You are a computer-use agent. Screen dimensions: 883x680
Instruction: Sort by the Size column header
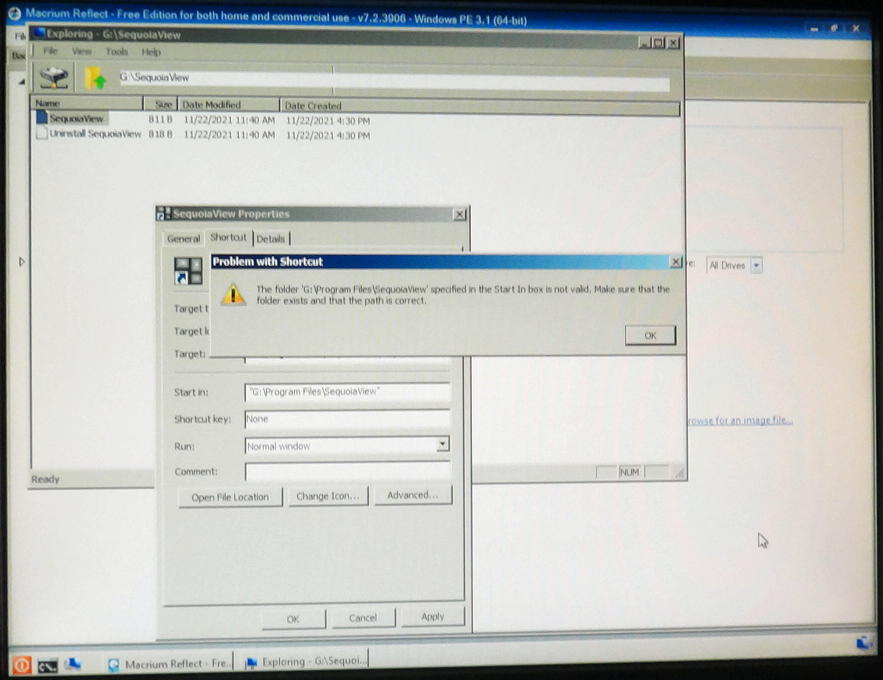(161, 104)
